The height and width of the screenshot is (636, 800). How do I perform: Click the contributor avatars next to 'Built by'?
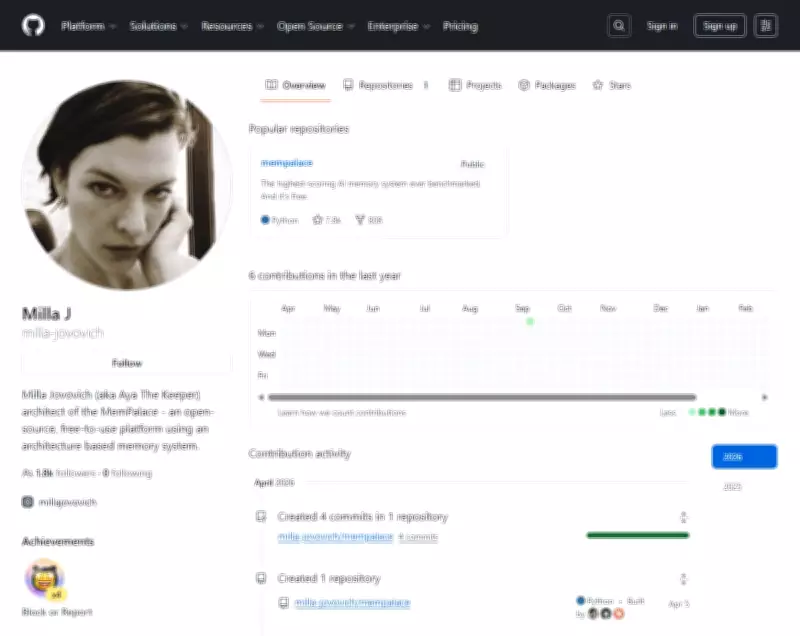coord(606,614)
